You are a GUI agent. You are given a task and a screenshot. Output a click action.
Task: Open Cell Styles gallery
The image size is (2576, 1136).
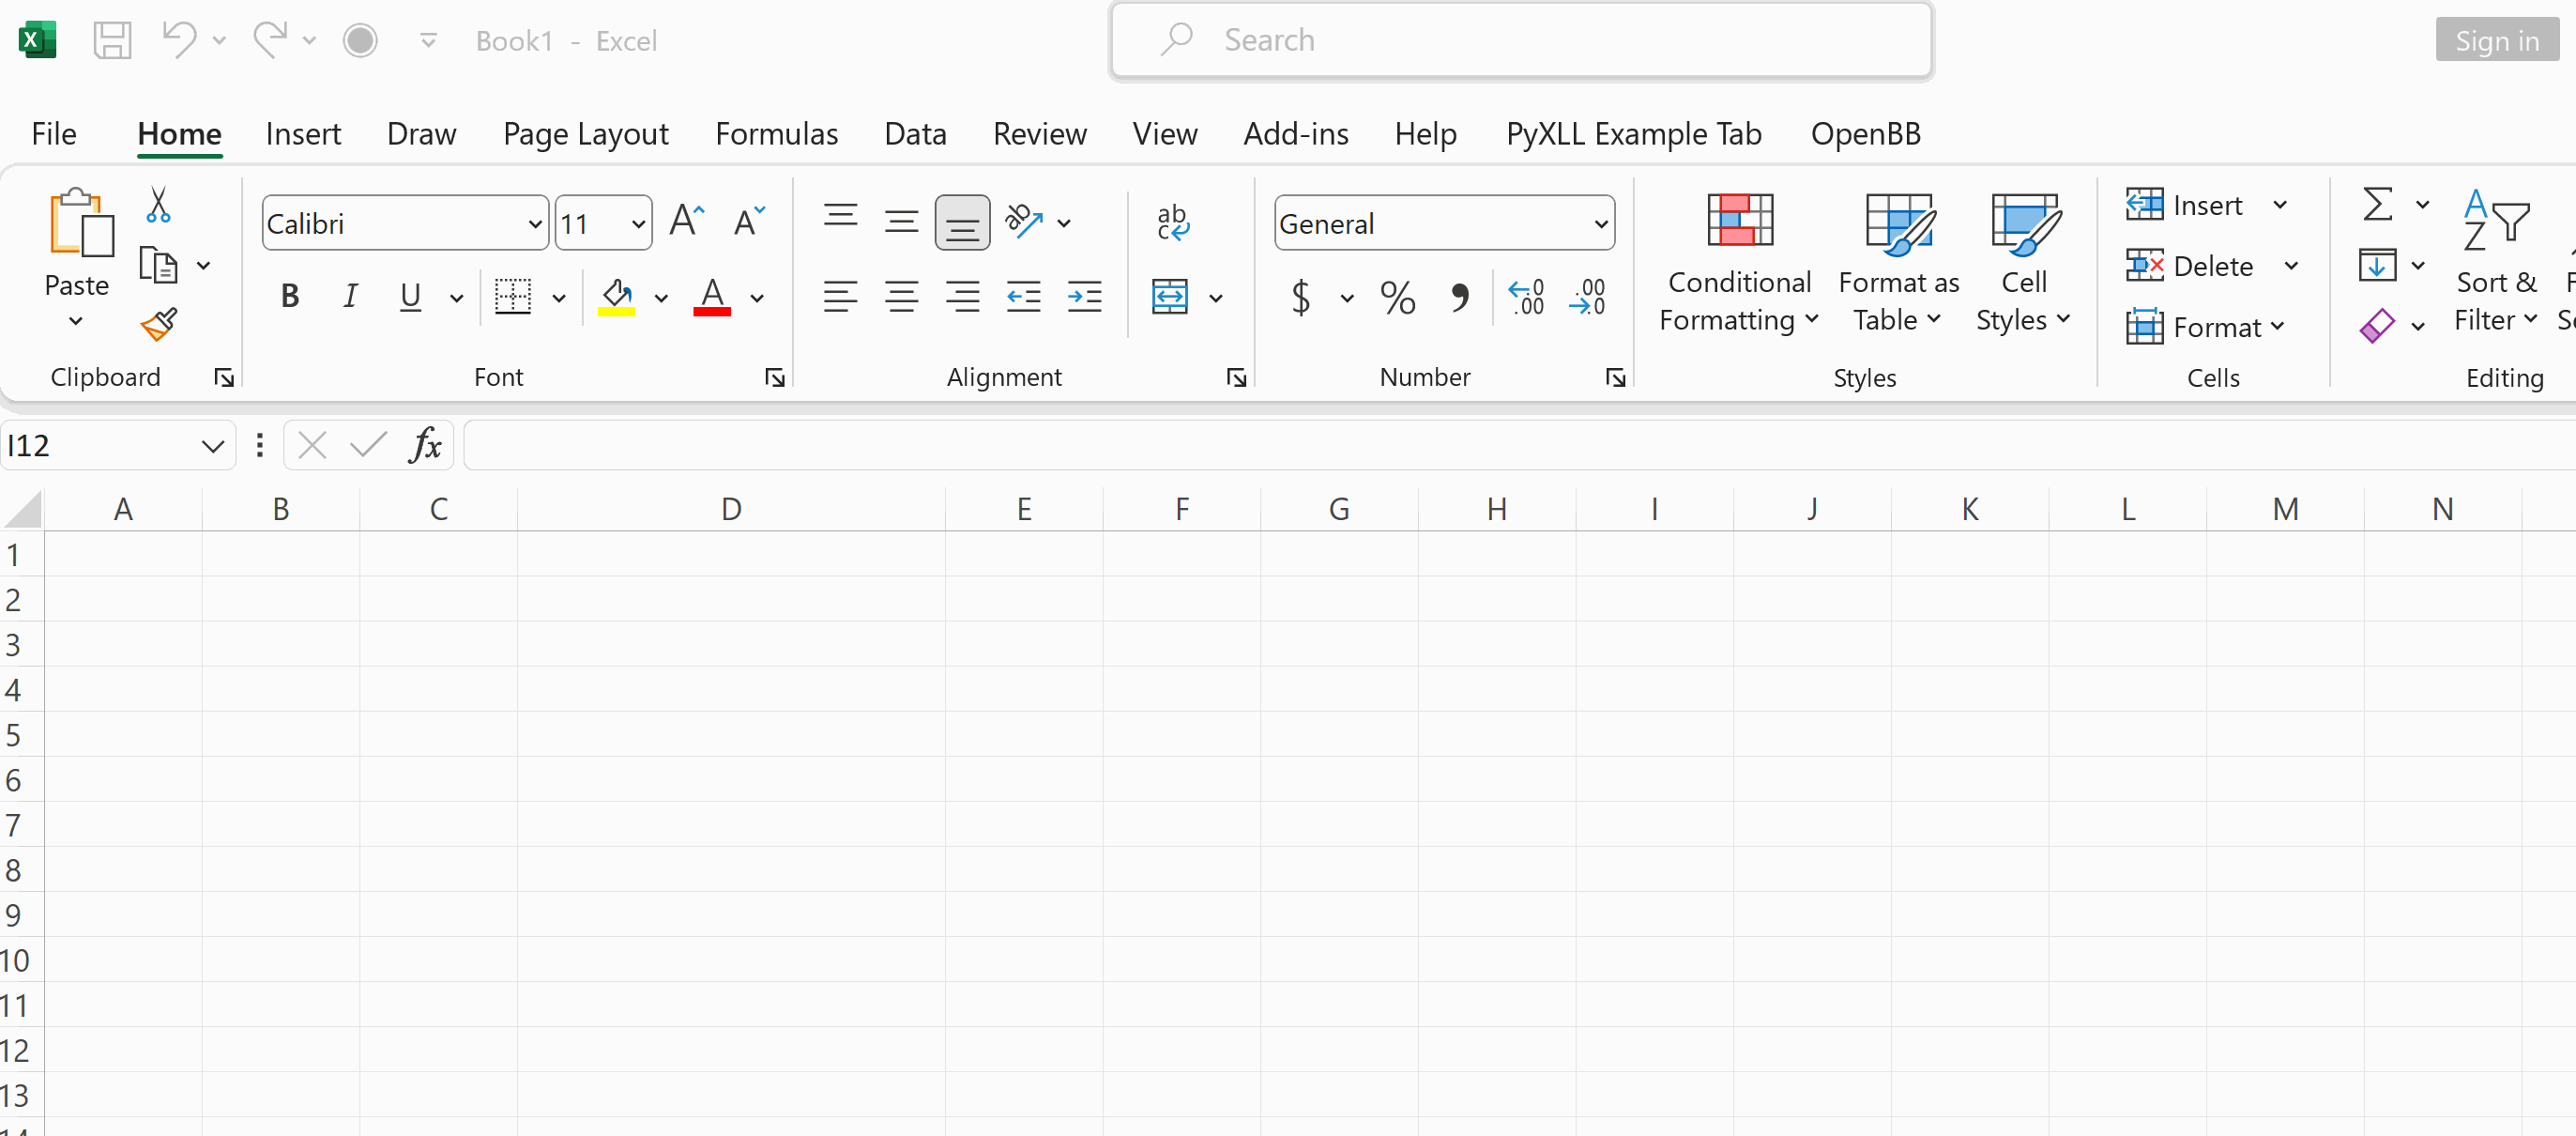click(2023, 263)
